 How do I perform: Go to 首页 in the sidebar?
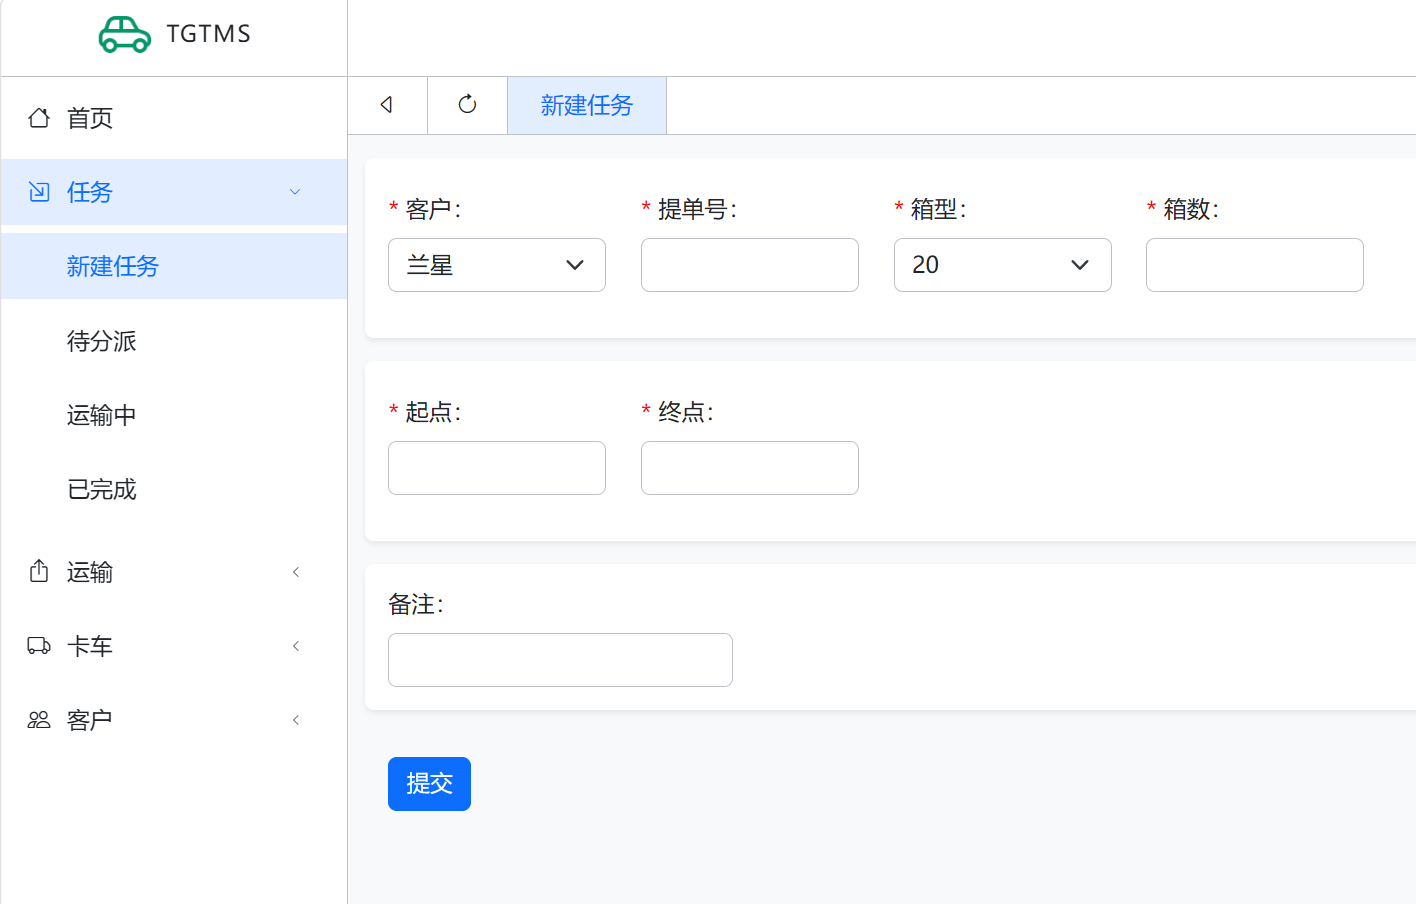(174, 118)
